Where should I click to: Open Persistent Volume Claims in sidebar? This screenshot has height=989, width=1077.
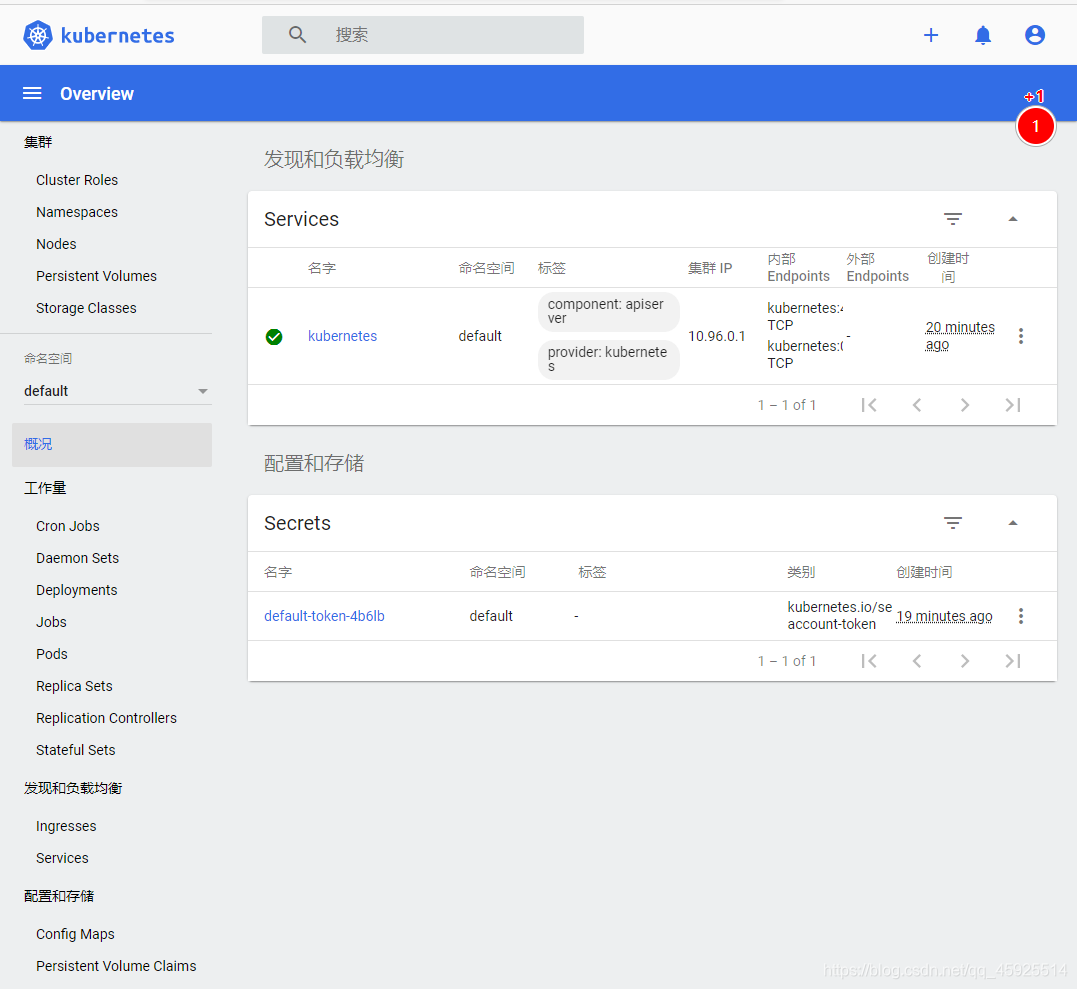[x=116, y=966]
